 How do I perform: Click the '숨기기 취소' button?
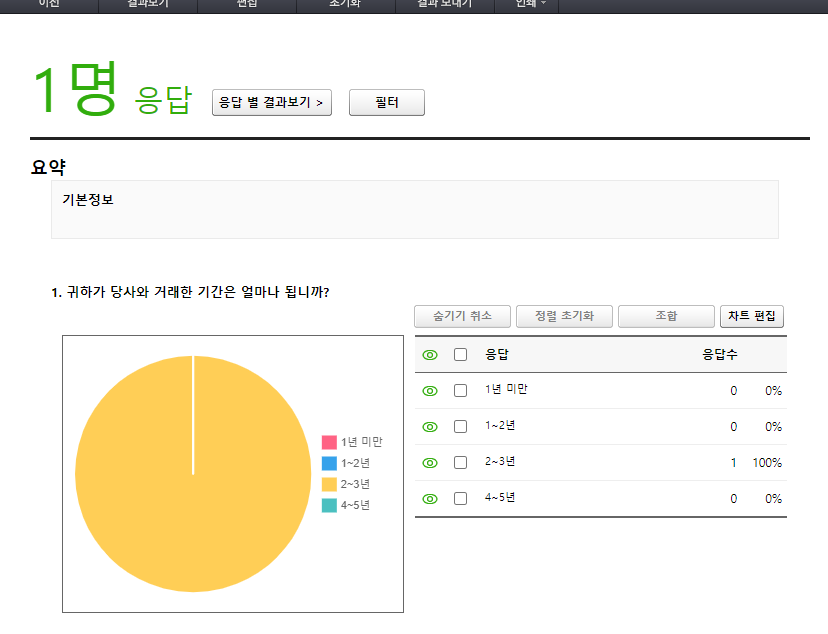(462, 316)
